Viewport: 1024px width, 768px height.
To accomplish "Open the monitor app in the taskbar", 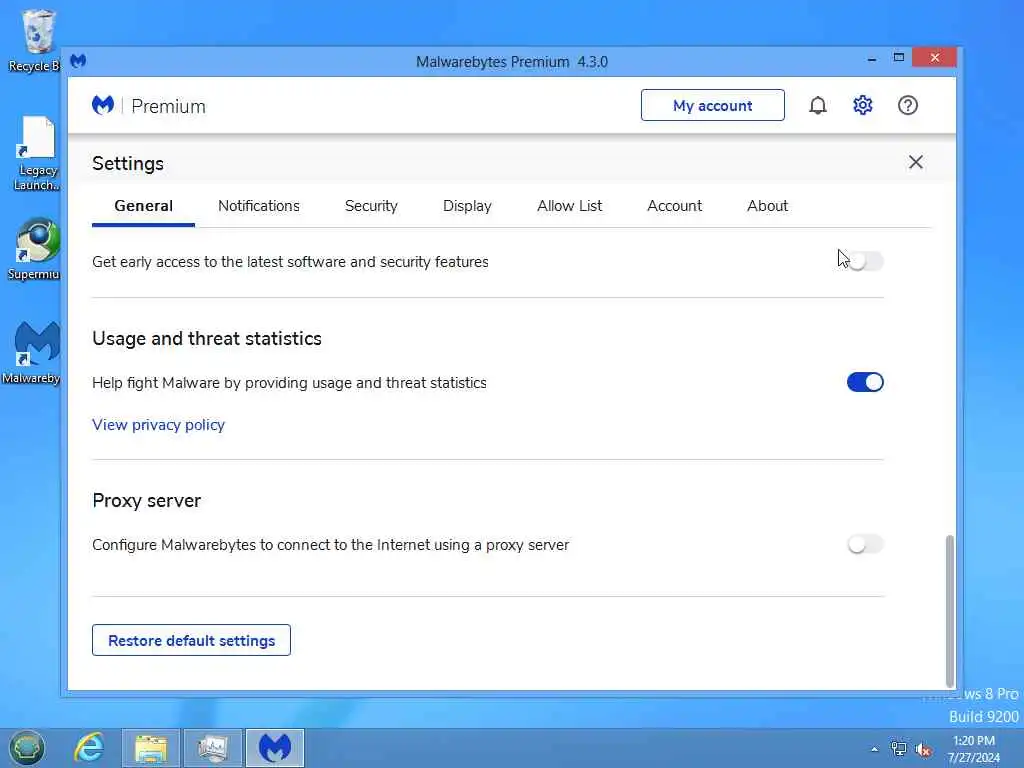I will 213,748.
